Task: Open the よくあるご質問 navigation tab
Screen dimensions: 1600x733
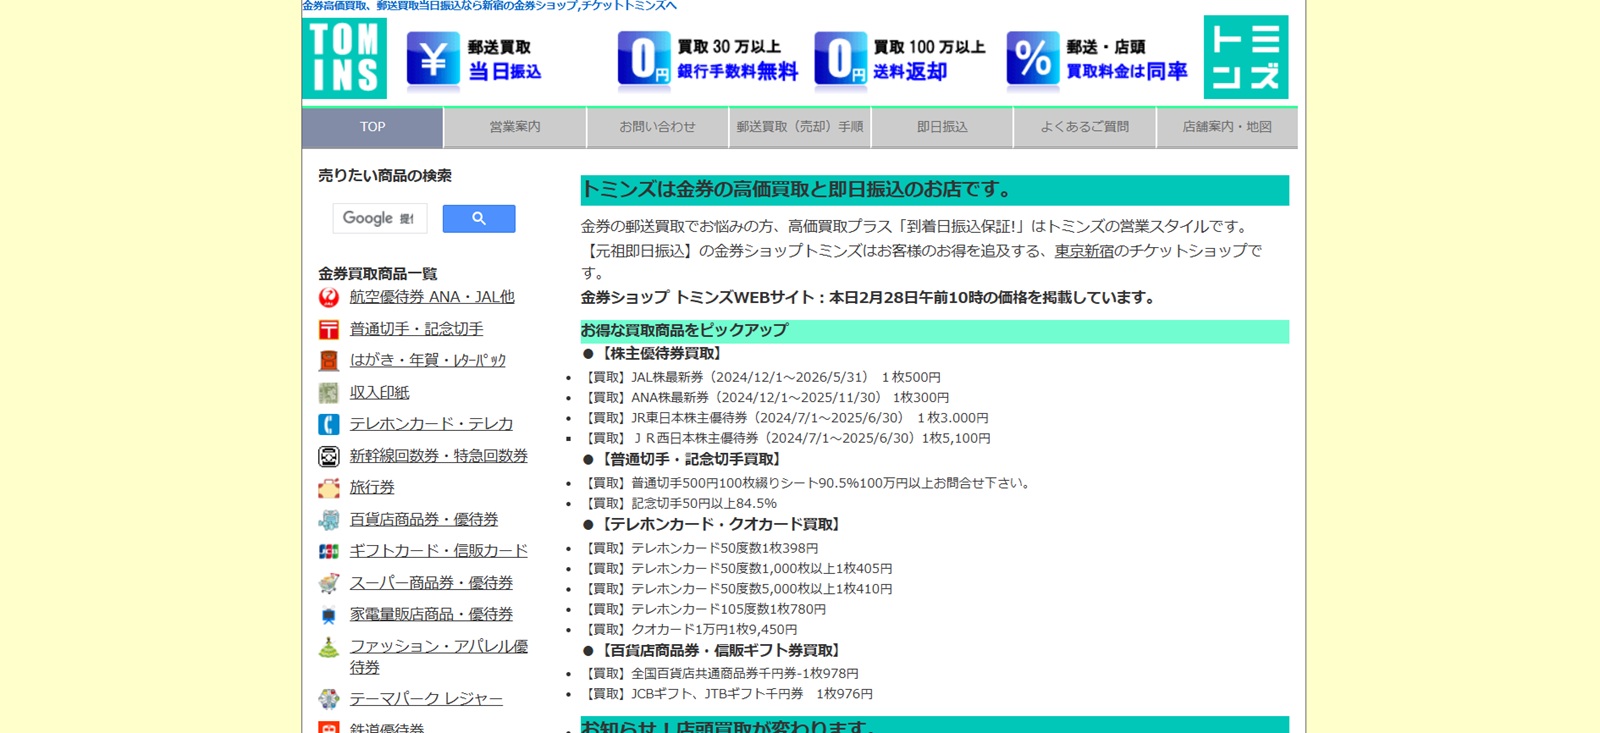Action: click(x=1085, y=127)
